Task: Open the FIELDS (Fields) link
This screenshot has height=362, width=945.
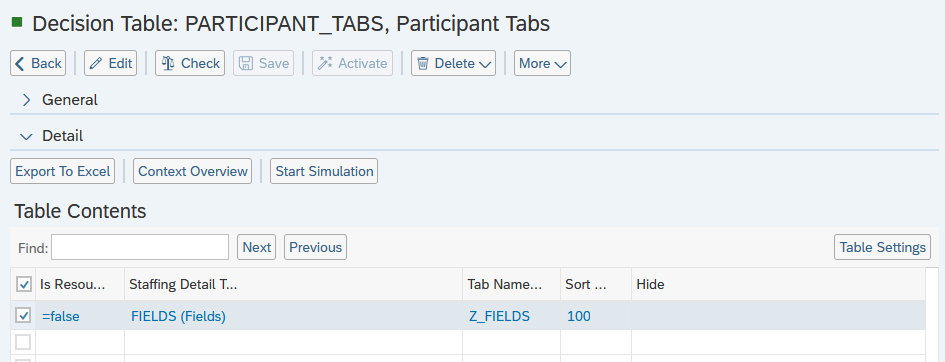Action: (x=178, y=316)
